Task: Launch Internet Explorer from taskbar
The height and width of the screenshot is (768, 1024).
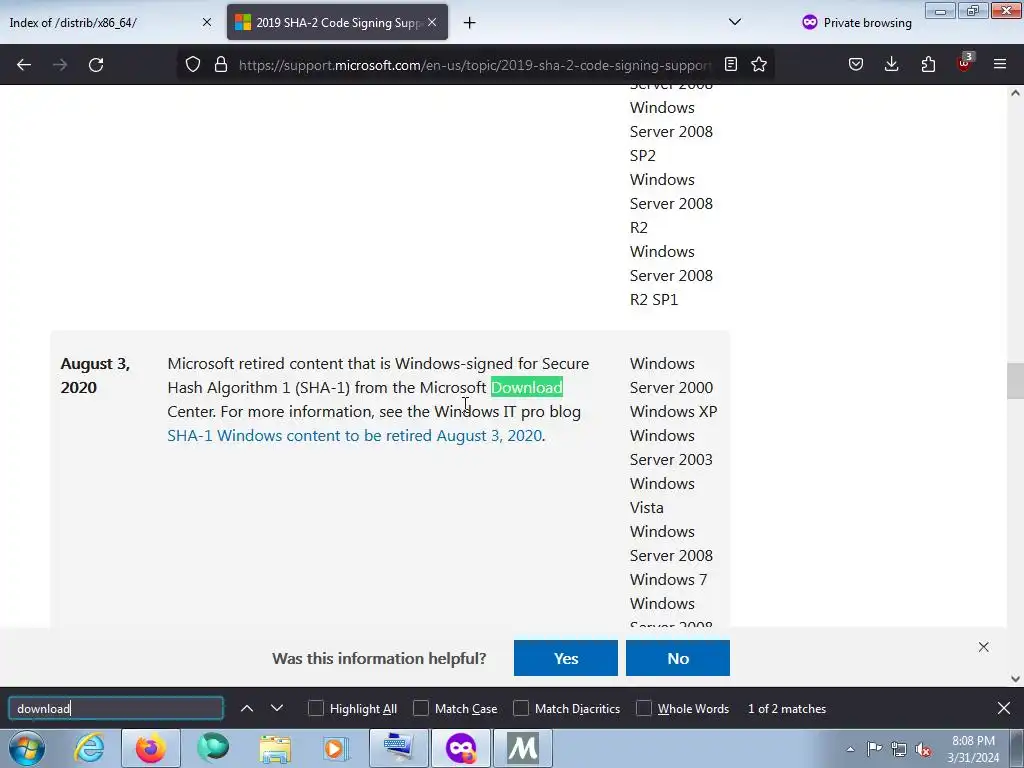Action: coord(89,748)
